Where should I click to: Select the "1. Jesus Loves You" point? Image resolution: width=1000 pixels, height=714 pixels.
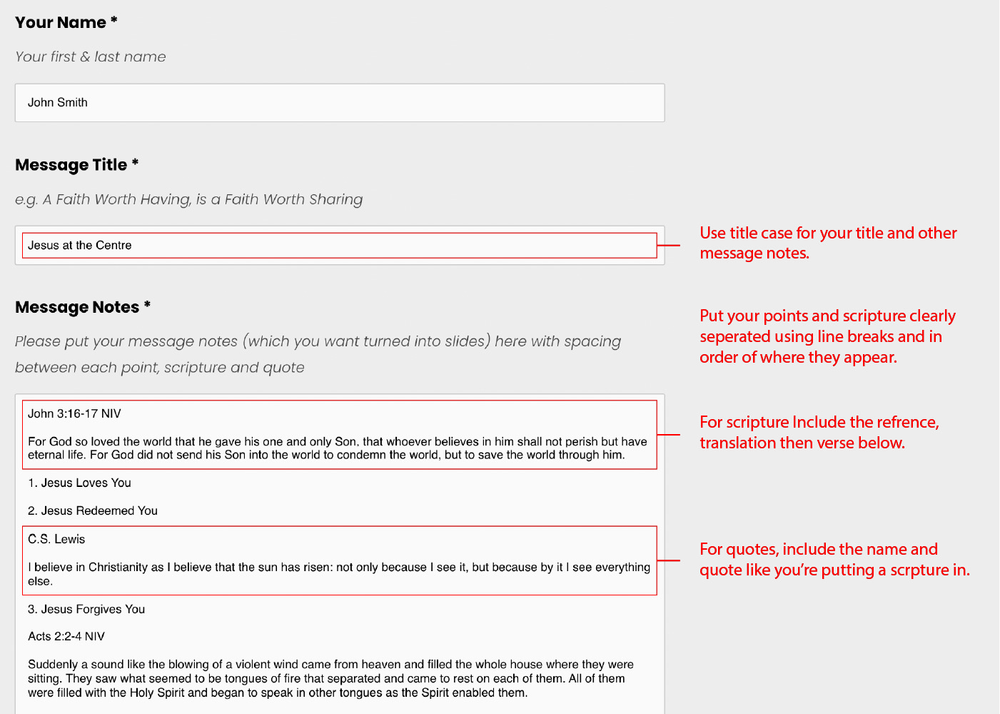pos(80,483)
